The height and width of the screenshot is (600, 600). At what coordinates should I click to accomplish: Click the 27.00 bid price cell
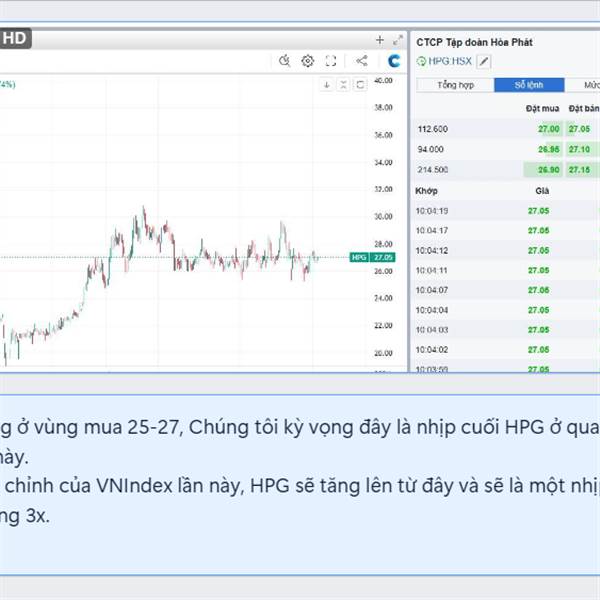coord(549,129)
